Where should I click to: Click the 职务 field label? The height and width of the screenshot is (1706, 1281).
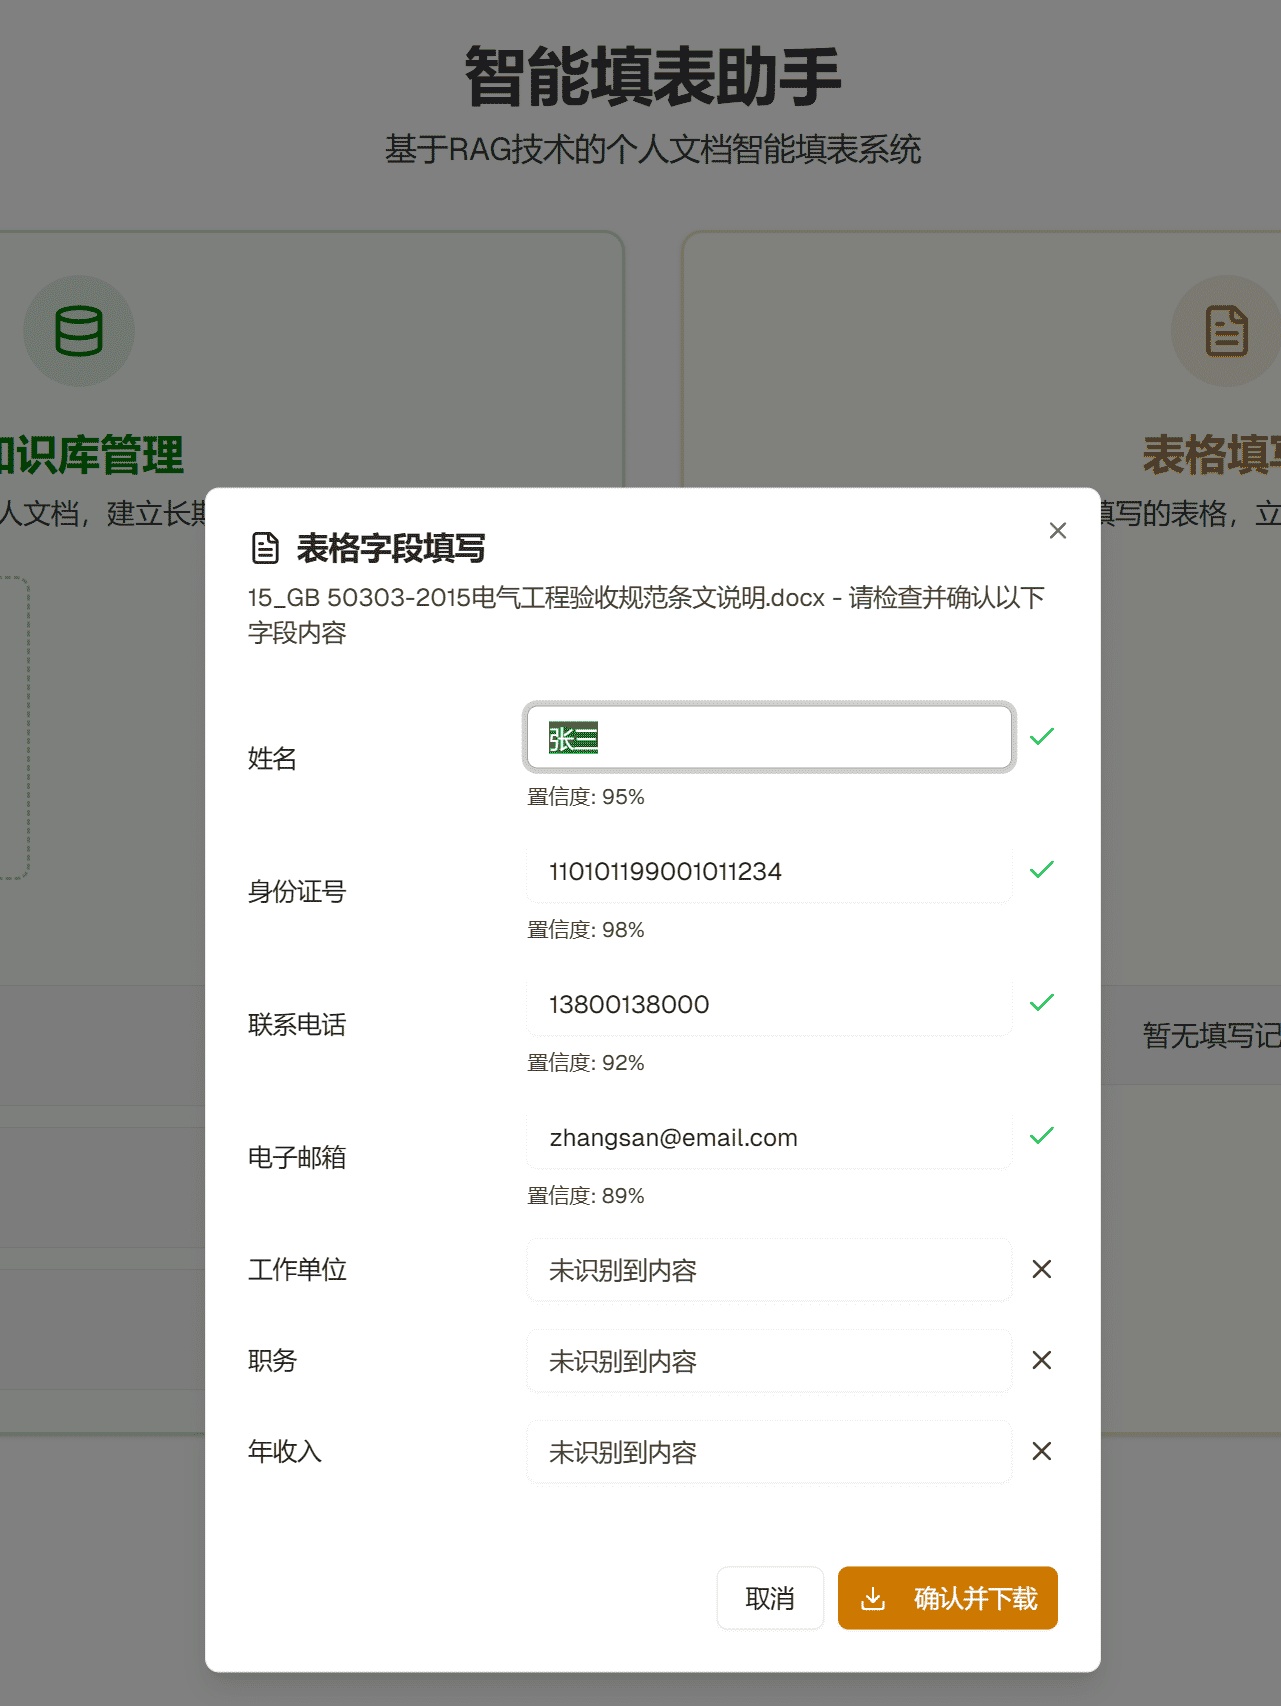tap(272, 1361)
